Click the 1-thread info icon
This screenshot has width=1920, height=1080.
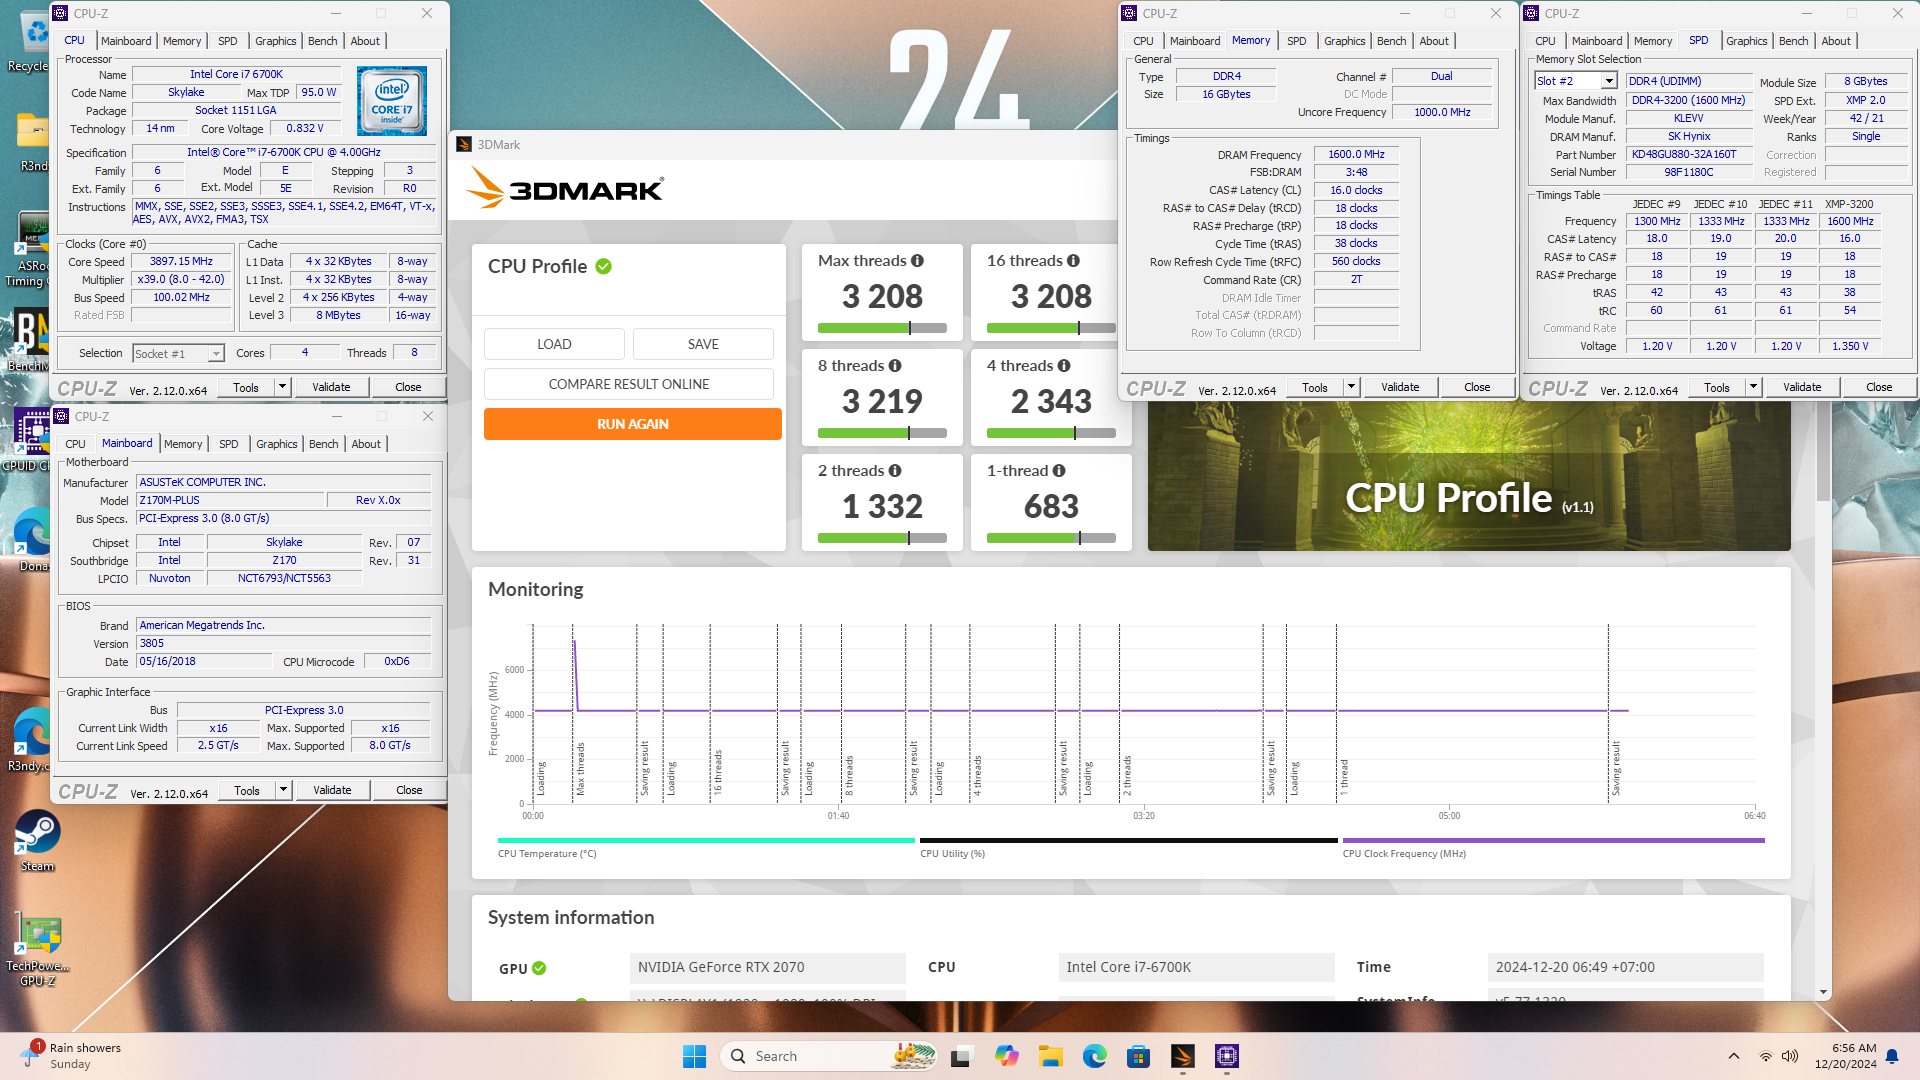pos(1059,471)
